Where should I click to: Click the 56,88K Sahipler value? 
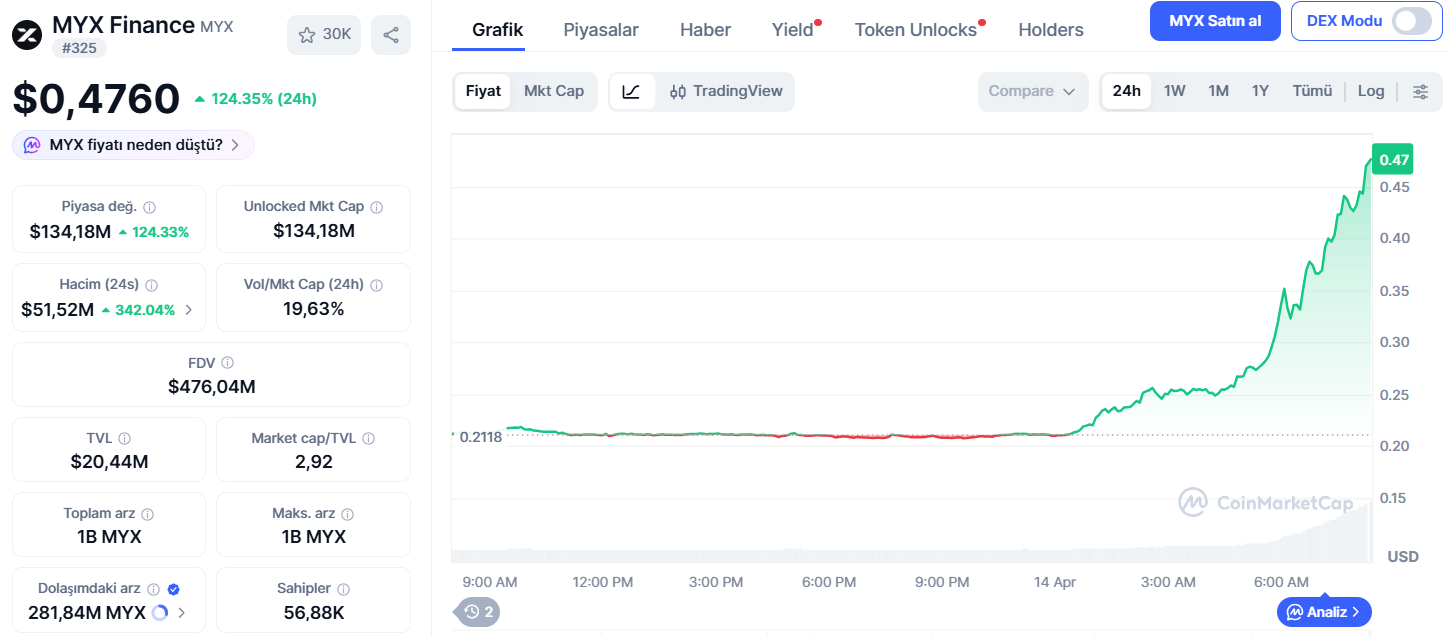[313, 612]
